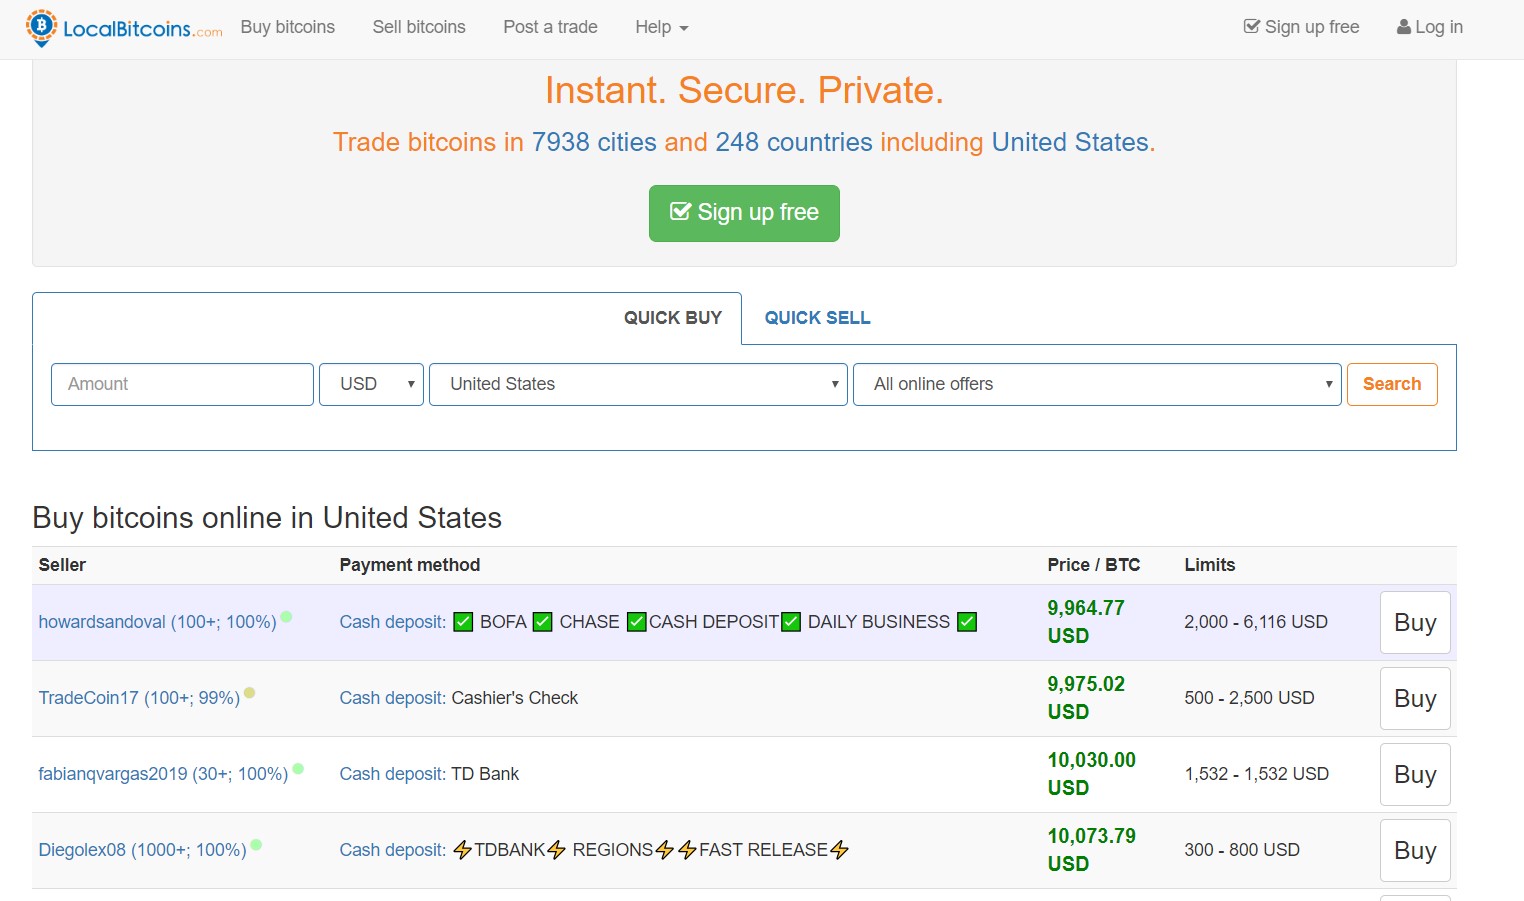The width and height of the screenshot is (1524, 901).
Task: Select the QUICK BUY tab
Action: 672,318
